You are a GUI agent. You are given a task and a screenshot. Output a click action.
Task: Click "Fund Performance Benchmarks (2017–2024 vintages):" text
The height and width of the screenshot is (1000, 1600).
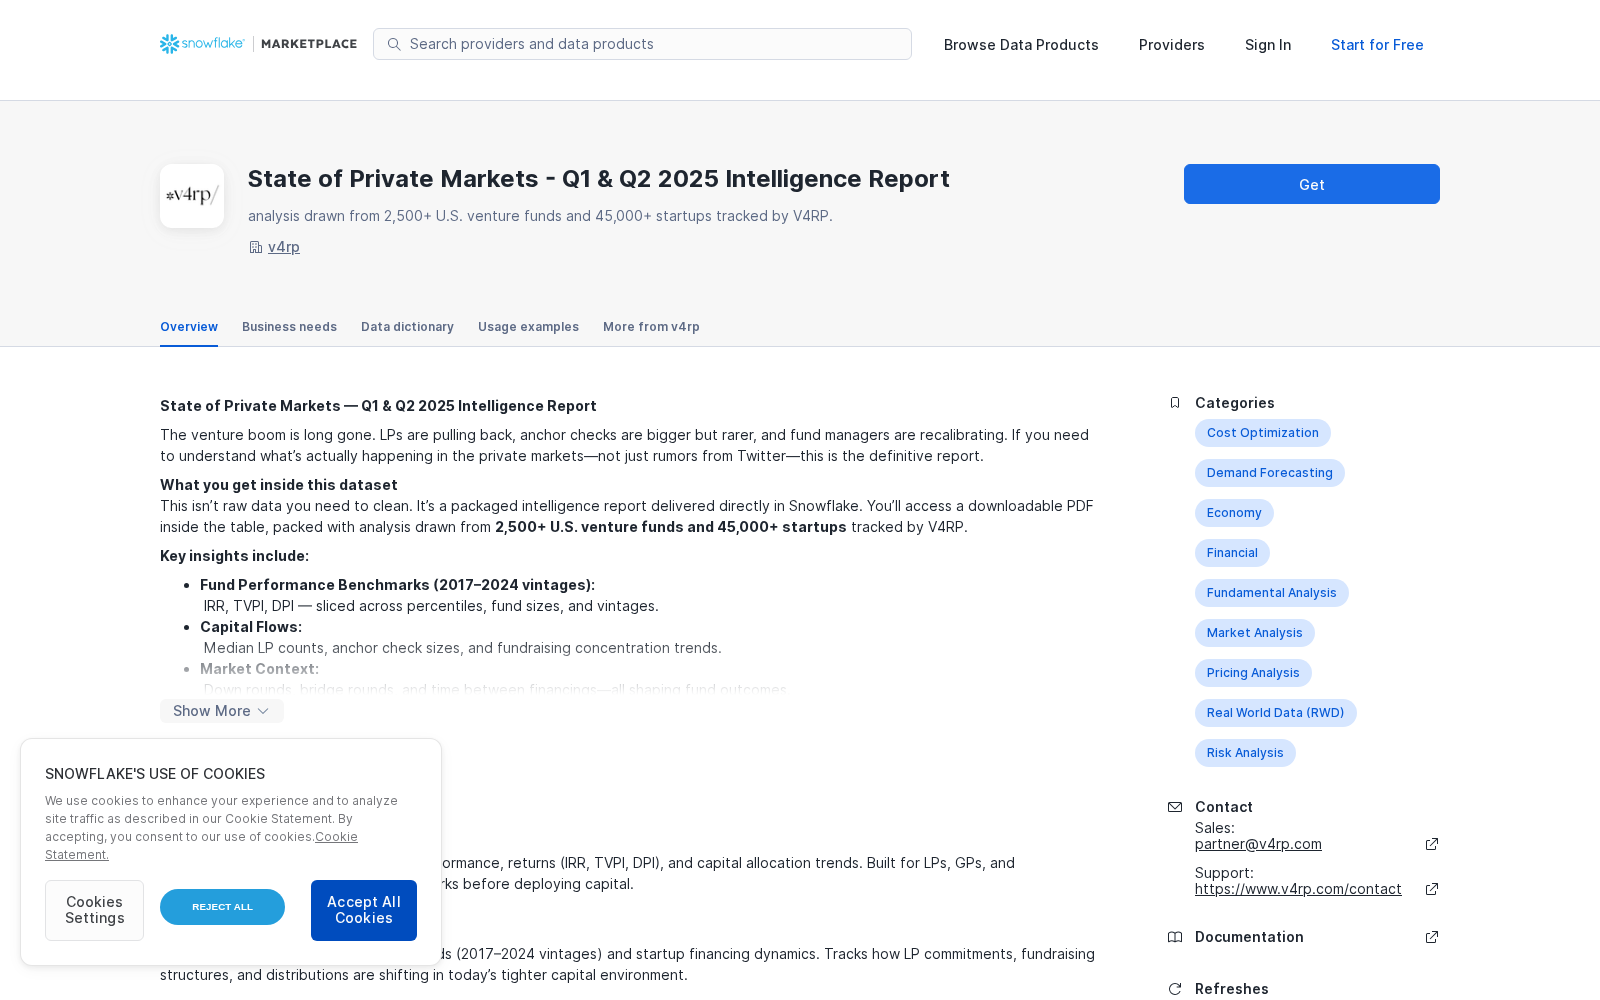click(397, 585)
